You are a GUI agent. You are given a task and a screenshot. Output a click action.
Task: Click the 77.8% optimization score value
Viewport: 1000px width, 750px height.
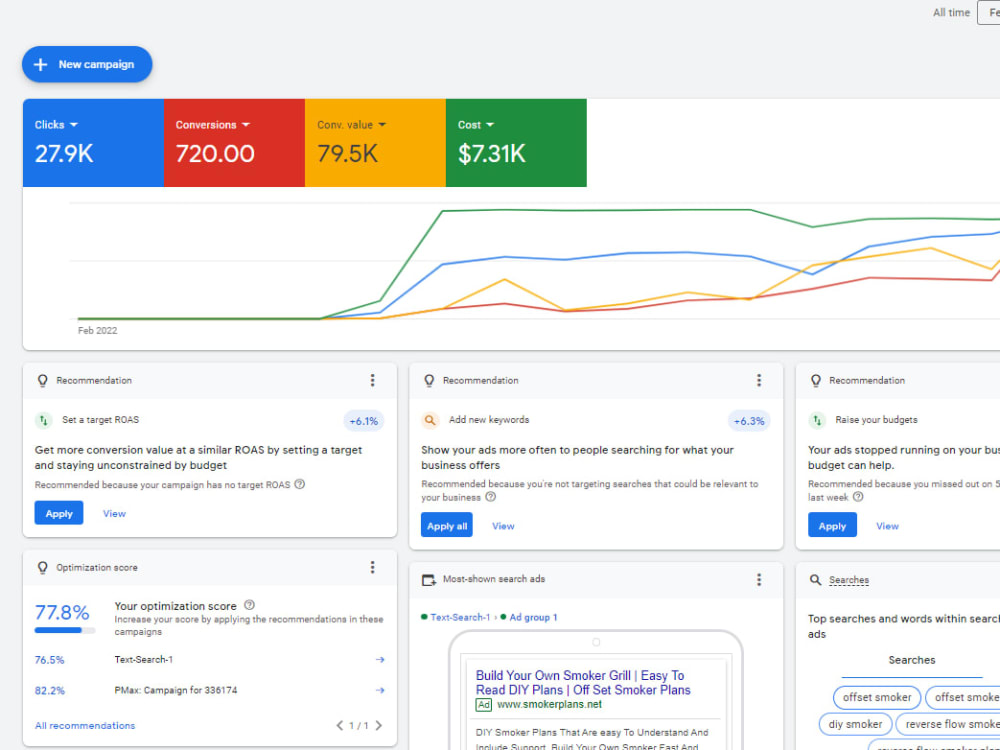pyautogui.click(x=62, y=613)
